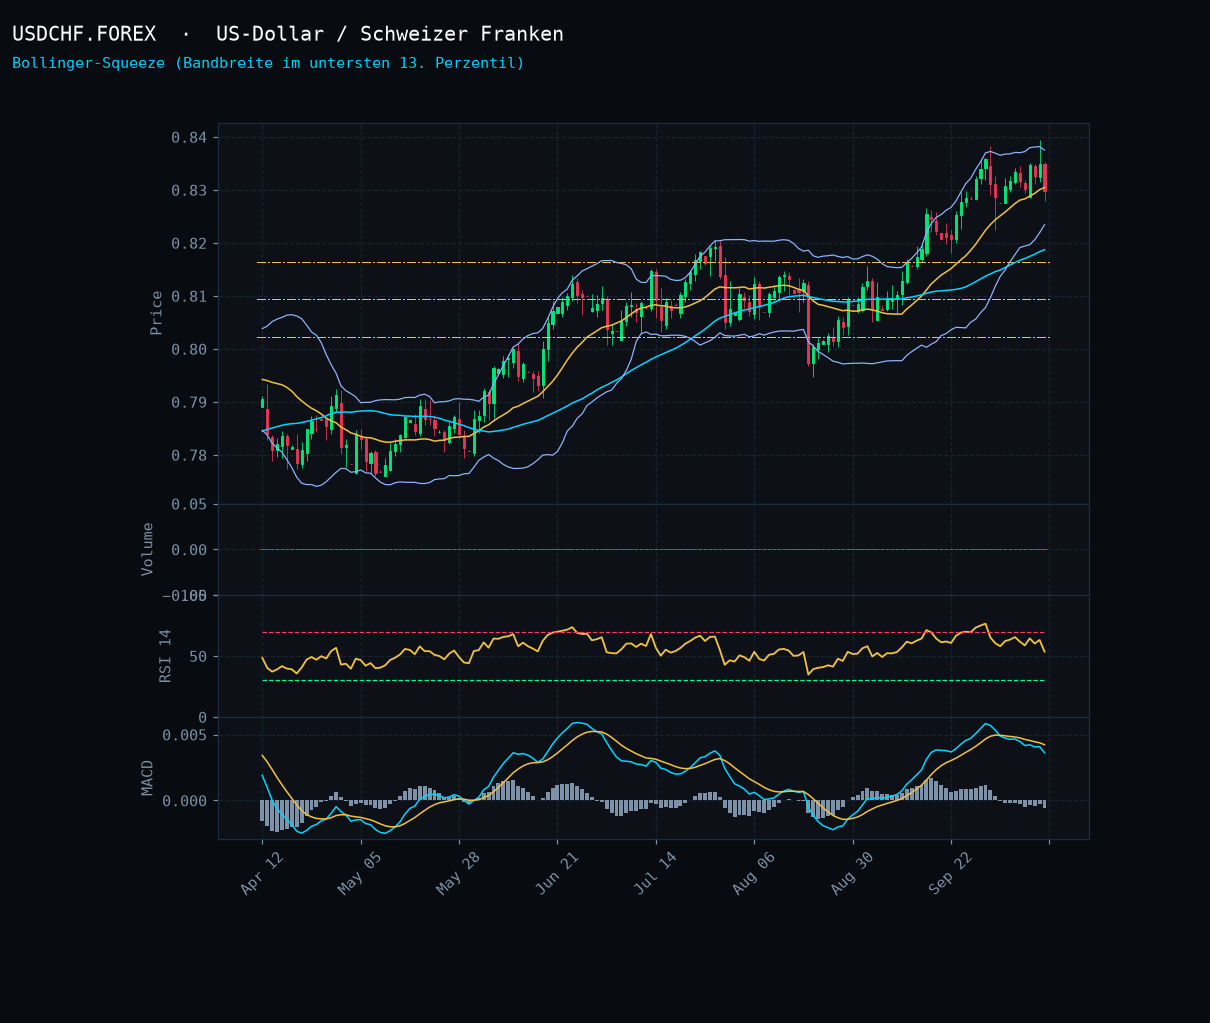Click the Volume axis title
This screenshot has height=1023, width=1210.
click(147, 549)
